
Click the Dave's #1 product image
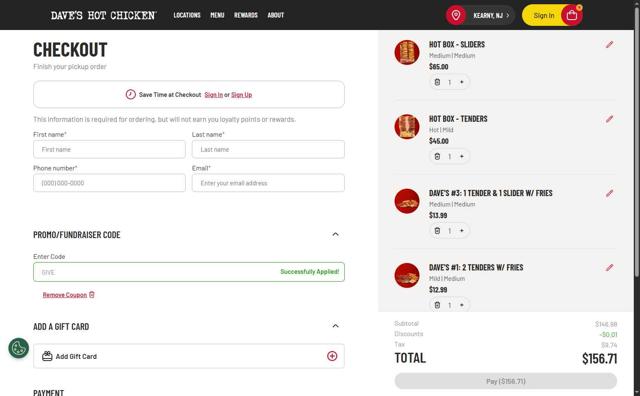point(407,275)
